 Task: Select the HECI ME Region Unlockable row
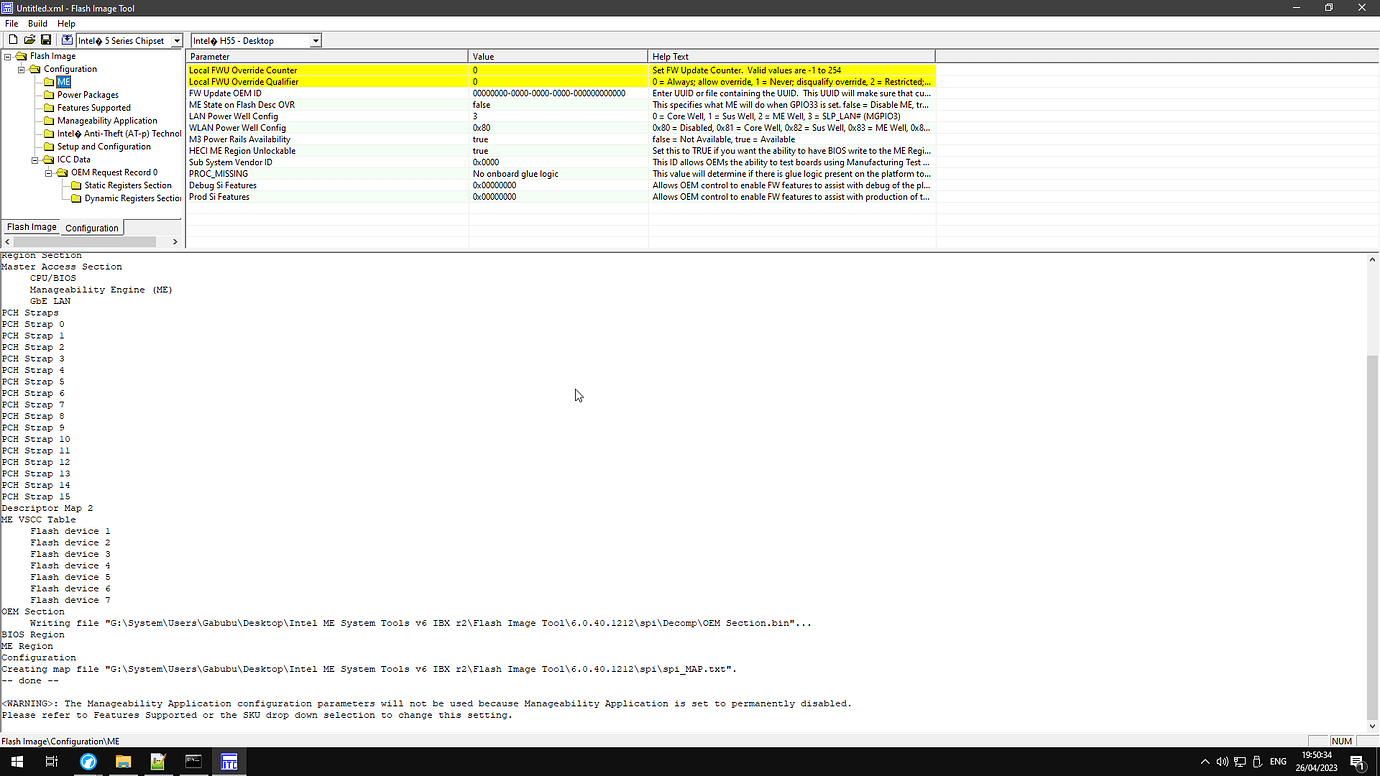(242, 151)
